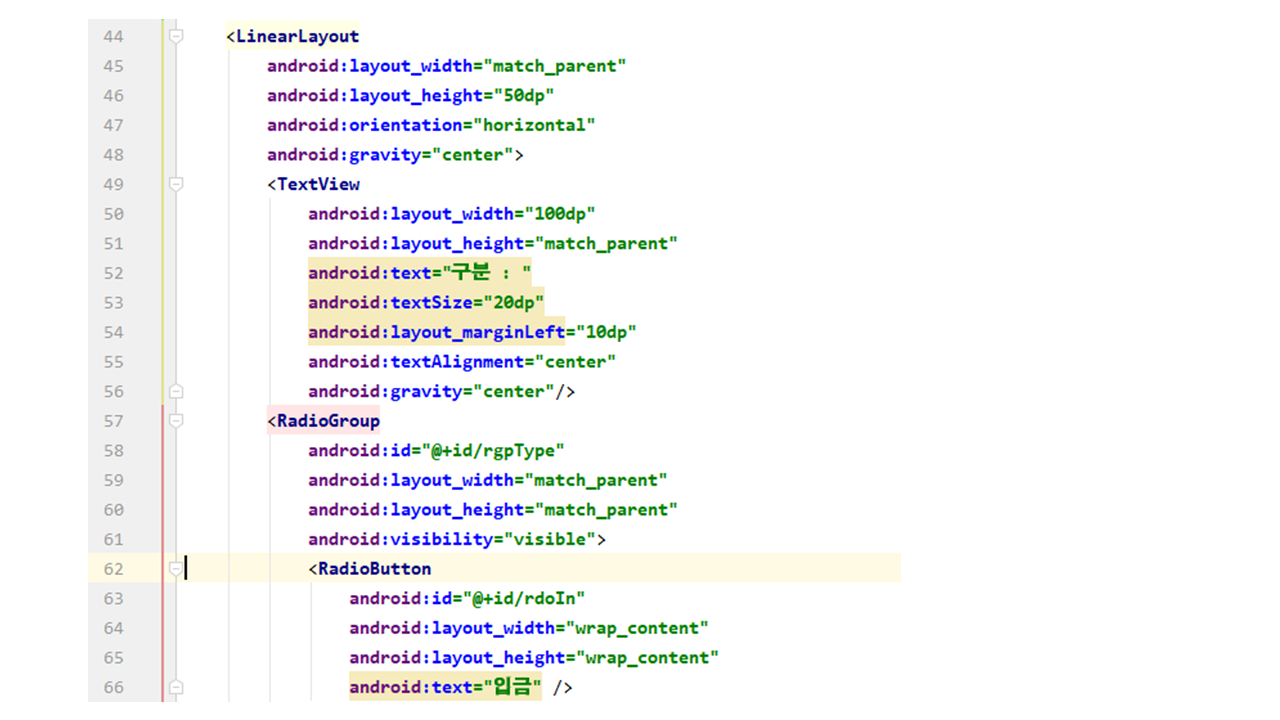This screenshot has width=1280, height=720.
Task: Collapse the RadioButton block on line 62
Action: [176, 569]
